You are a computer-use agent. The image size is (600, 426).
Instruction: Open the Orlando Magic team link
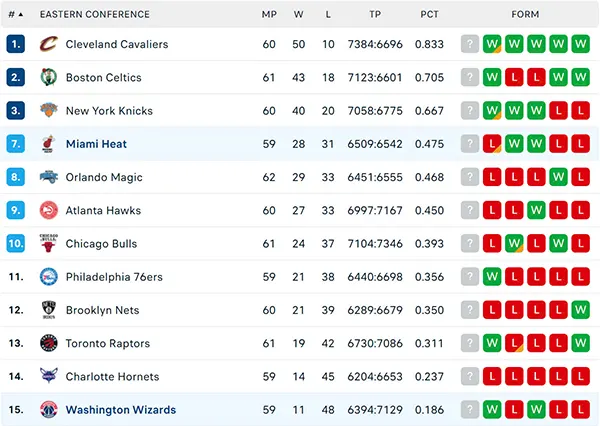(x=104, y=177)
